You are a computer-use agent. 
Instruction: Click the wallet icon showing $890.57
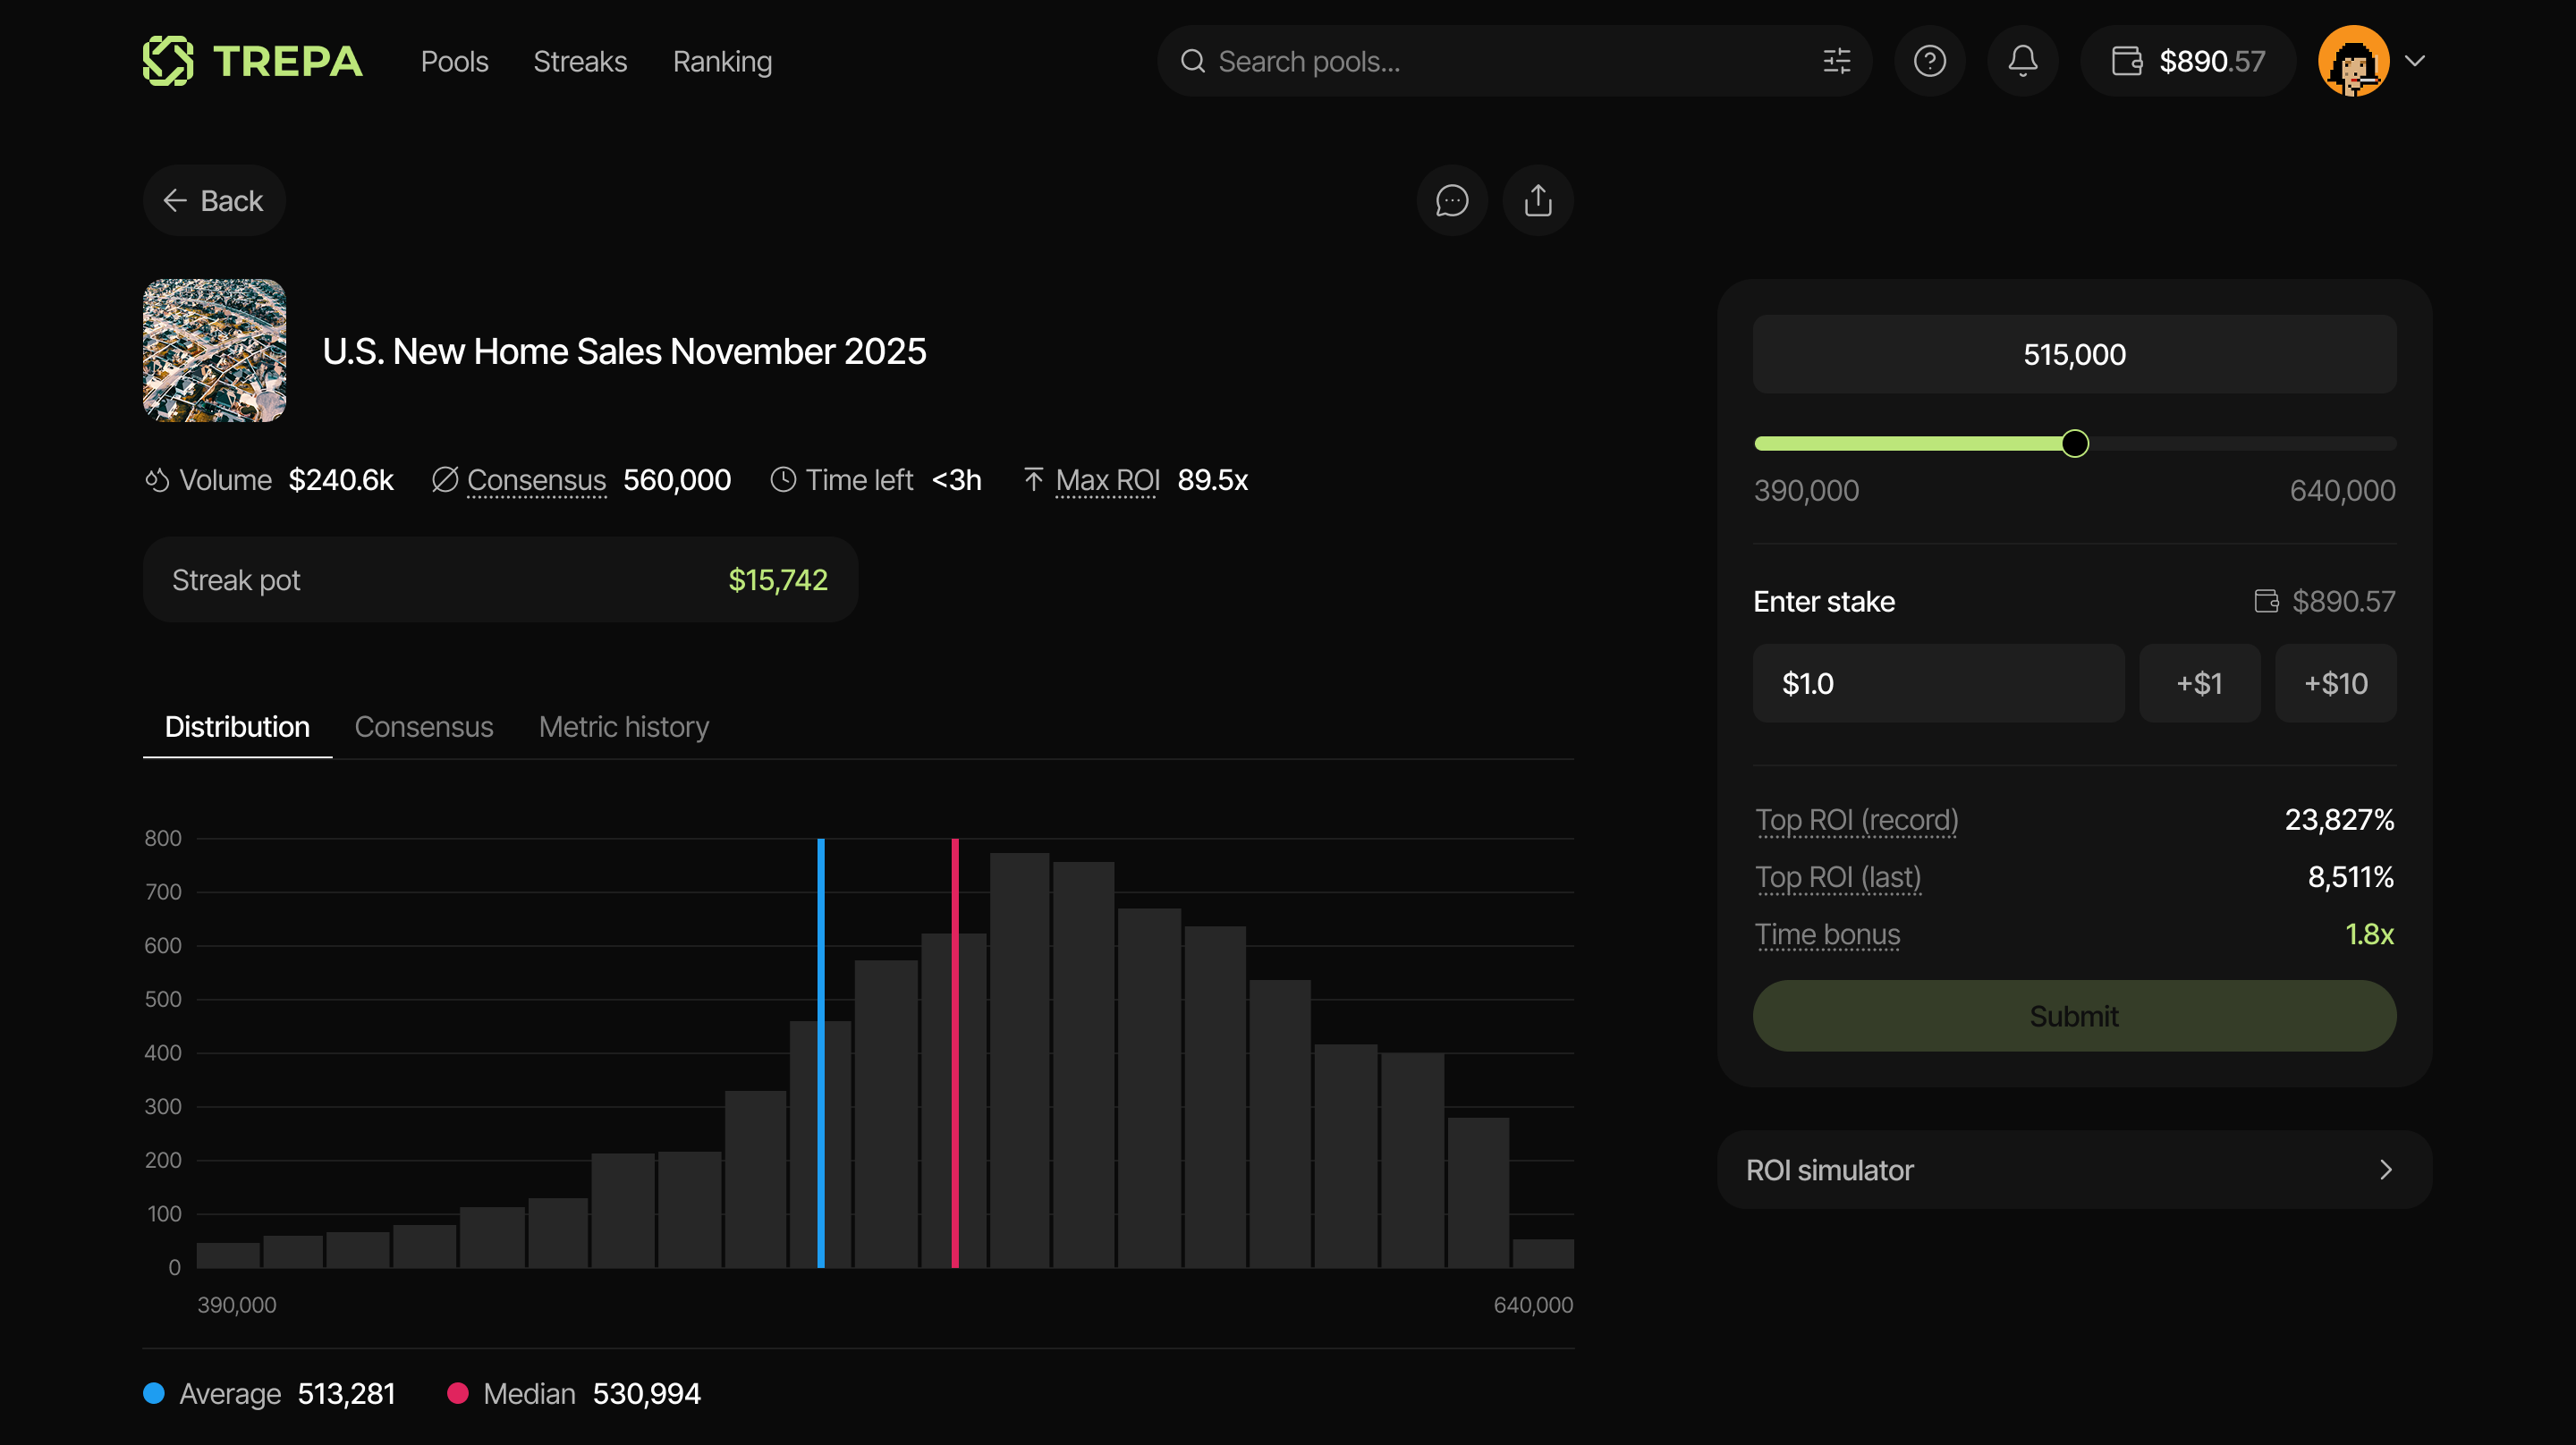(x=2129, y=61)
